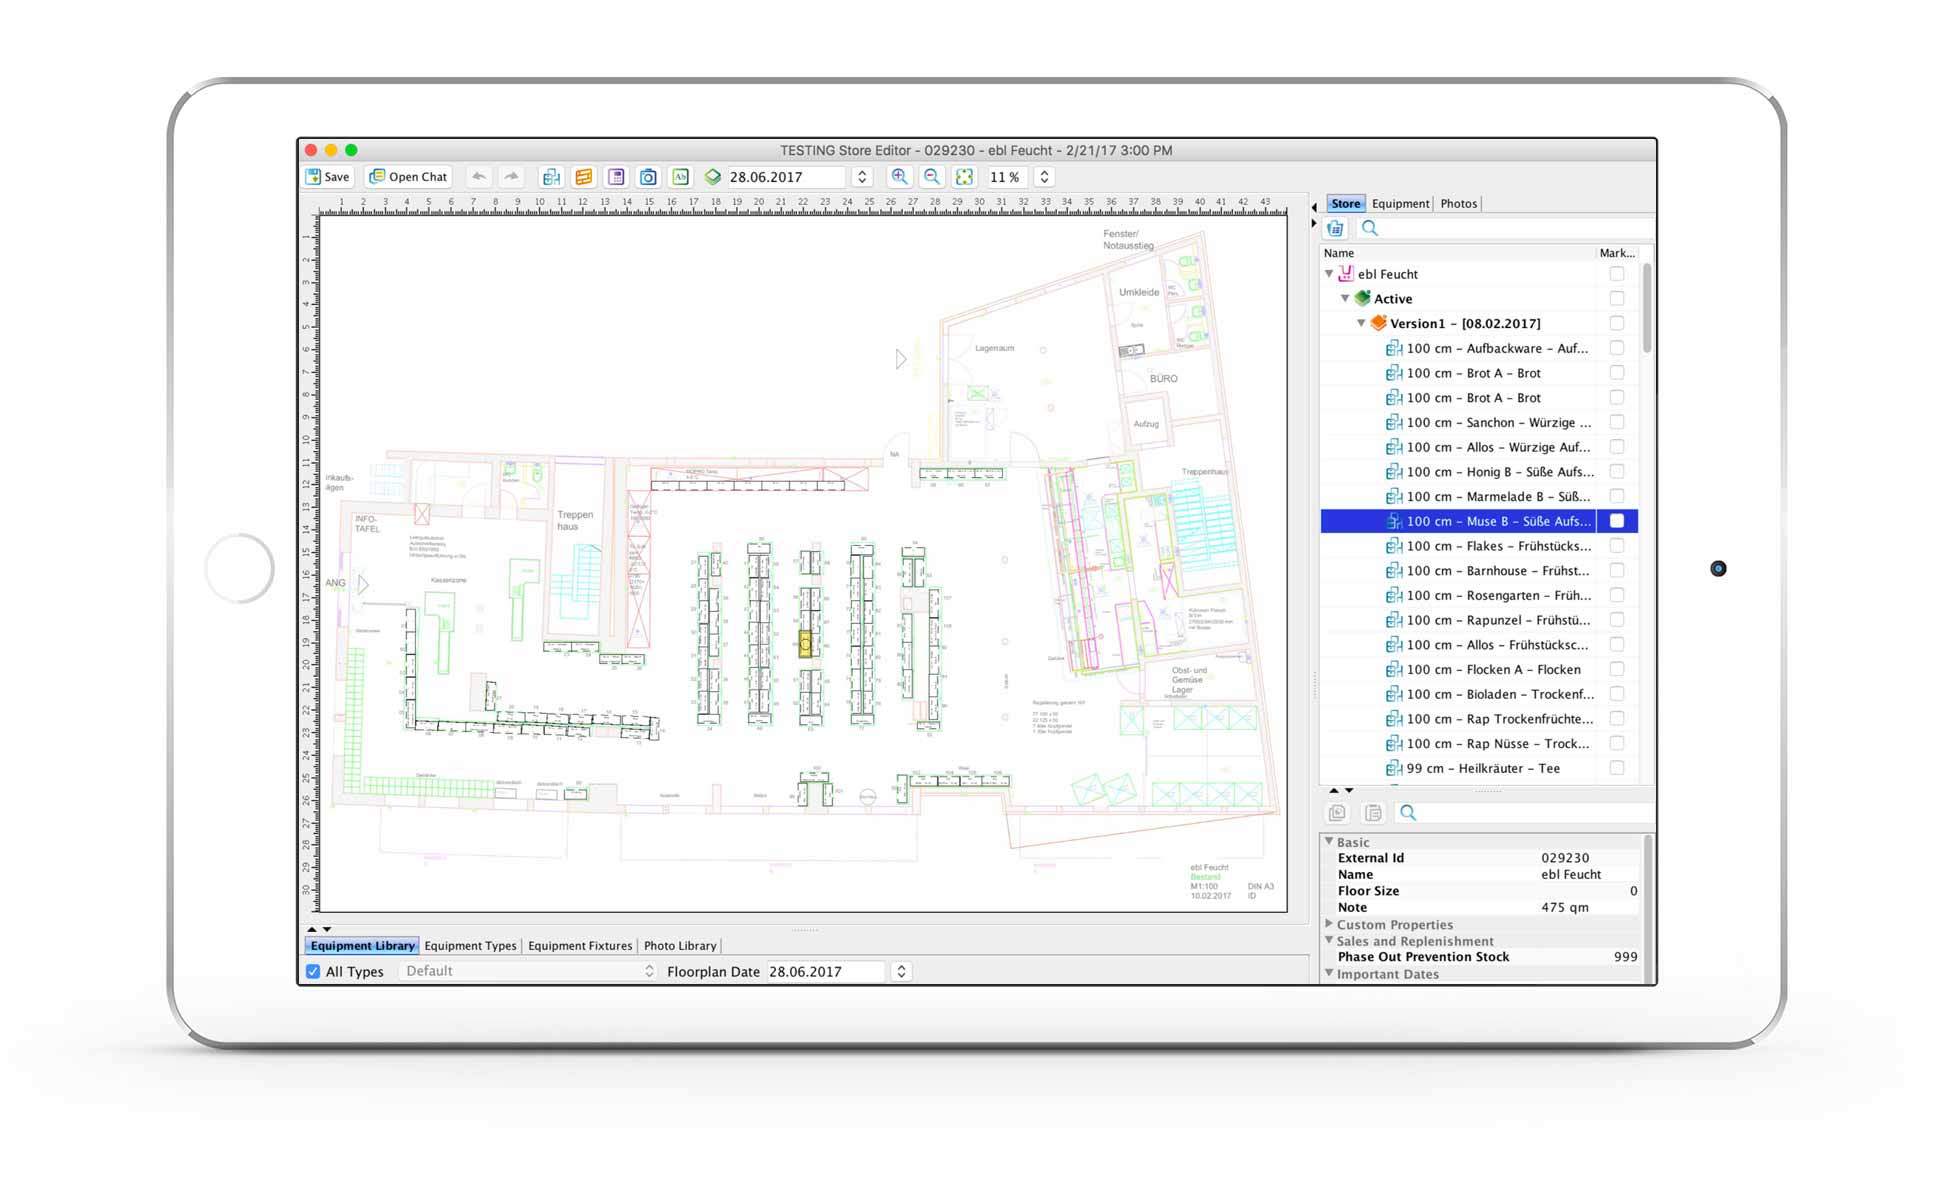Open the Photos tab in right panel

click(x=1458, y=203)
